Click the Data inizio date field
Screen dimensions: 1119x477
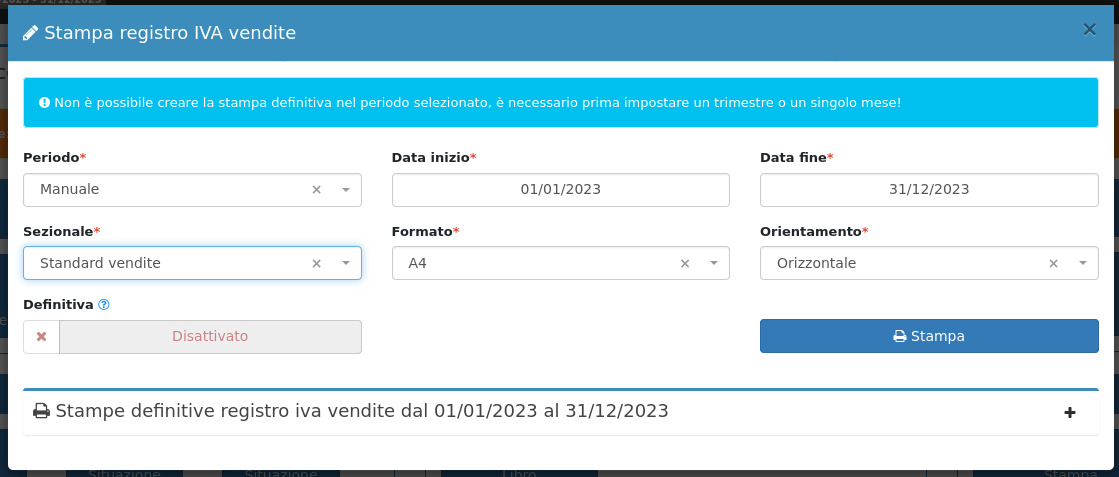click(x=560, y=190)
